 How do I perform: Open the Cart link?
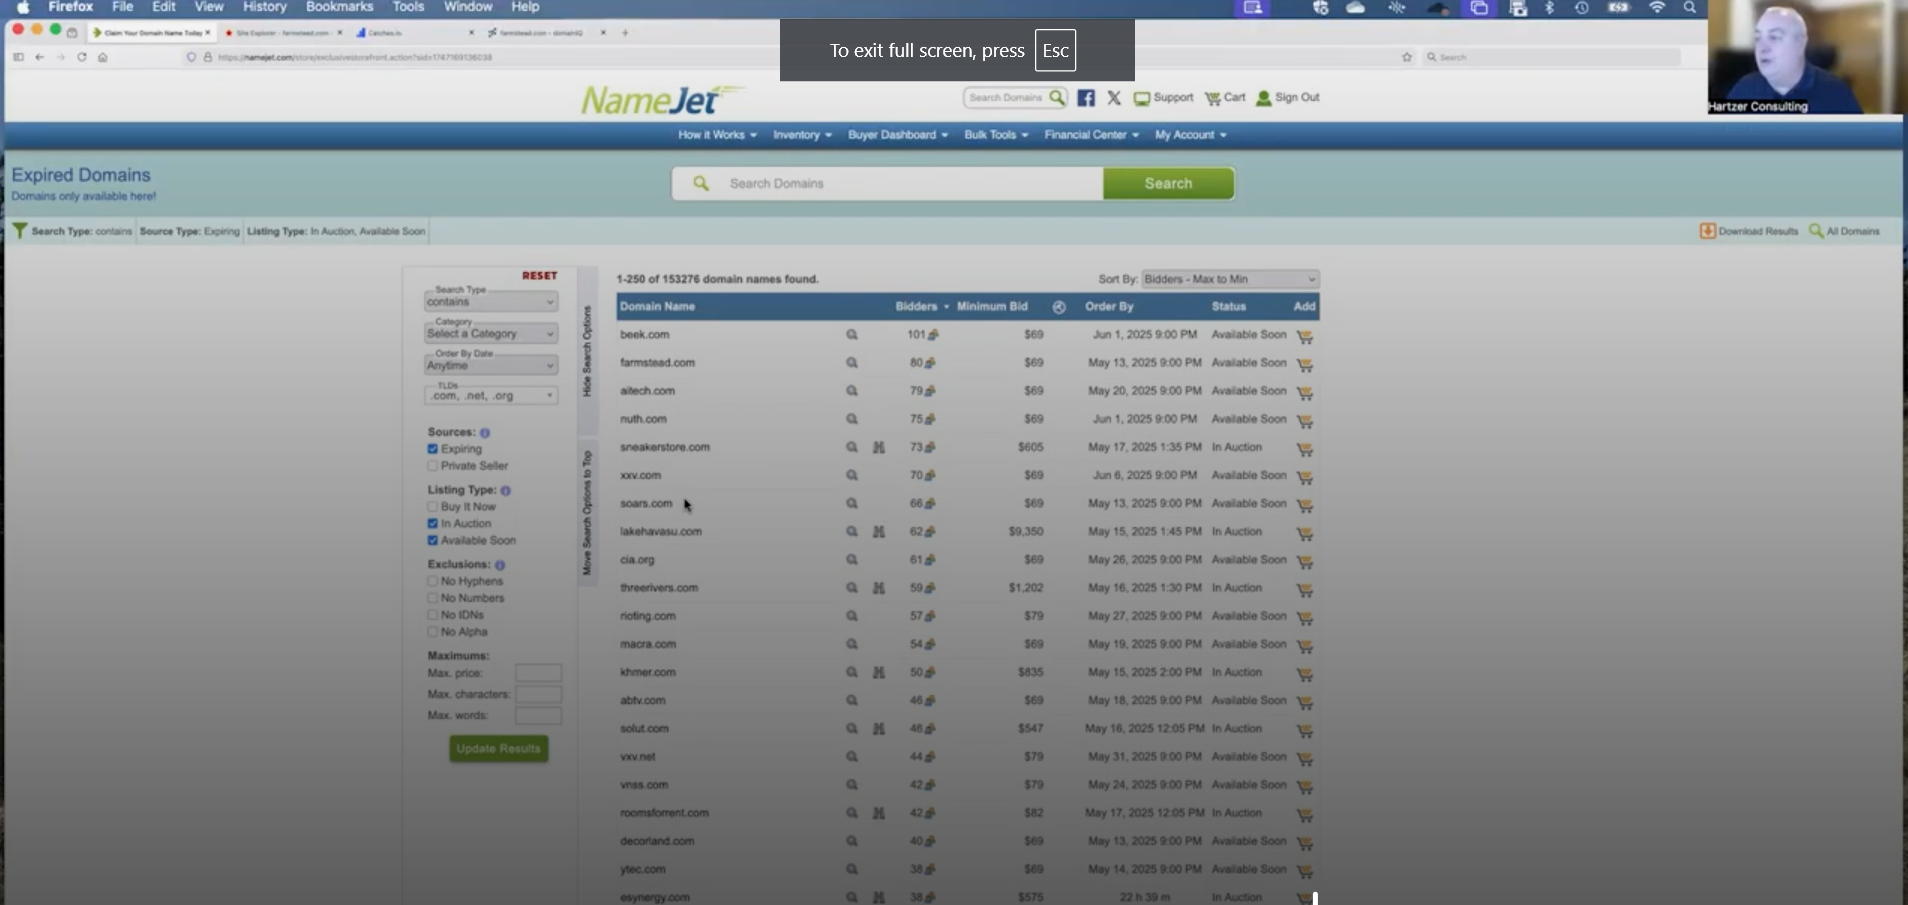(1225, 98)
